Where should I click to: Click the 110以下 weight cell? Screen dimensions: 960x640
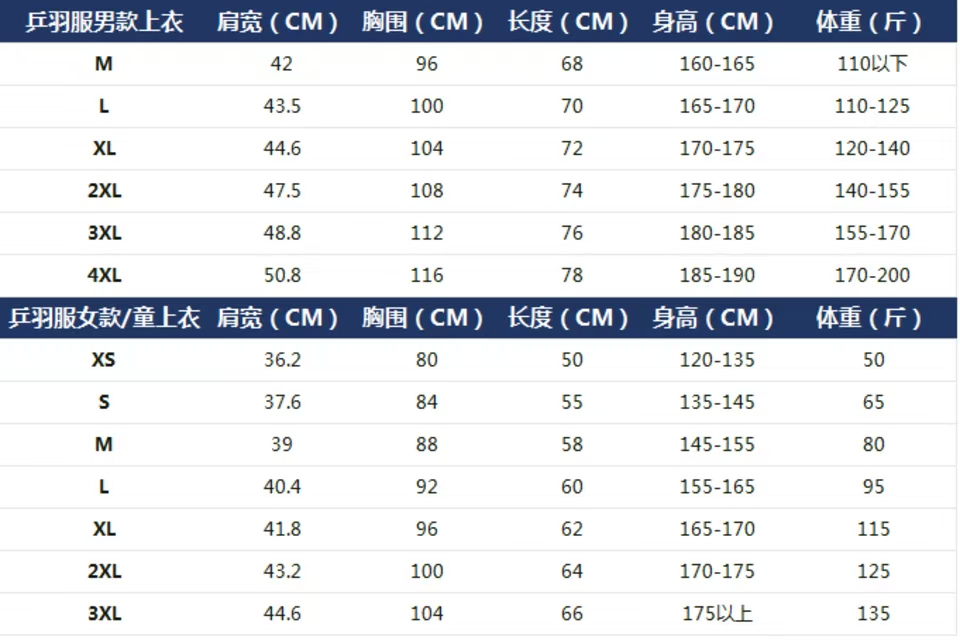[x=873, y=64]
